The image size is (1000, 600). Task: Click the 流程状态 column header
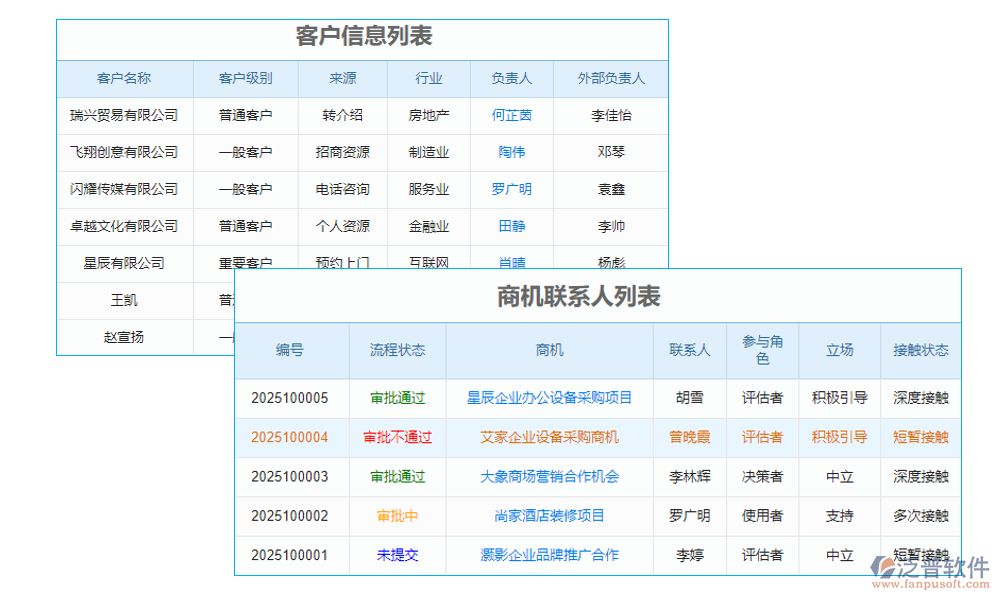pos(398,351)
